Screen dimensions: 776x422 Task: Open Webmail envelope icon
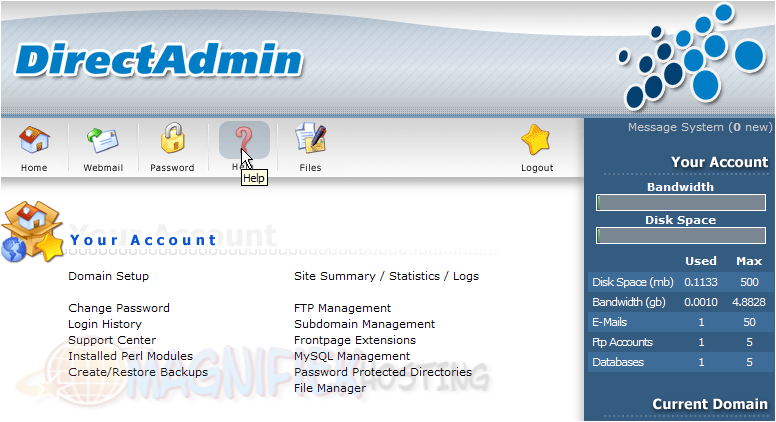coord(103,141)
